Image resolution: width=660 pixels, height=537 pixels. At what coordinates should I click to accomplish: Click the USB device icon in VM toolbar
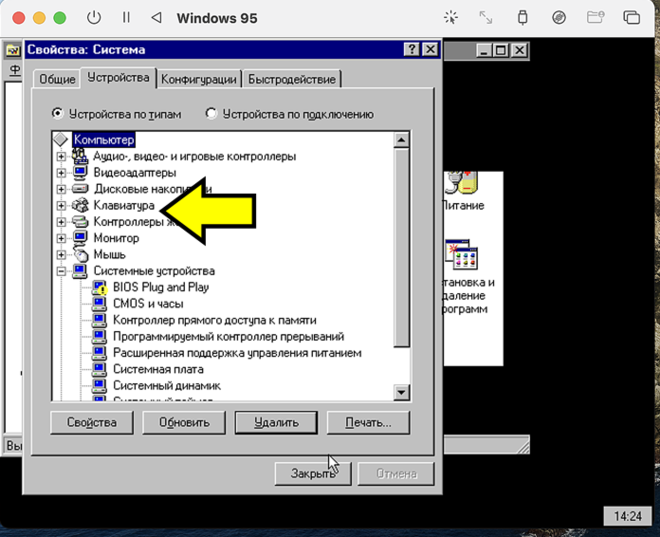522,18
